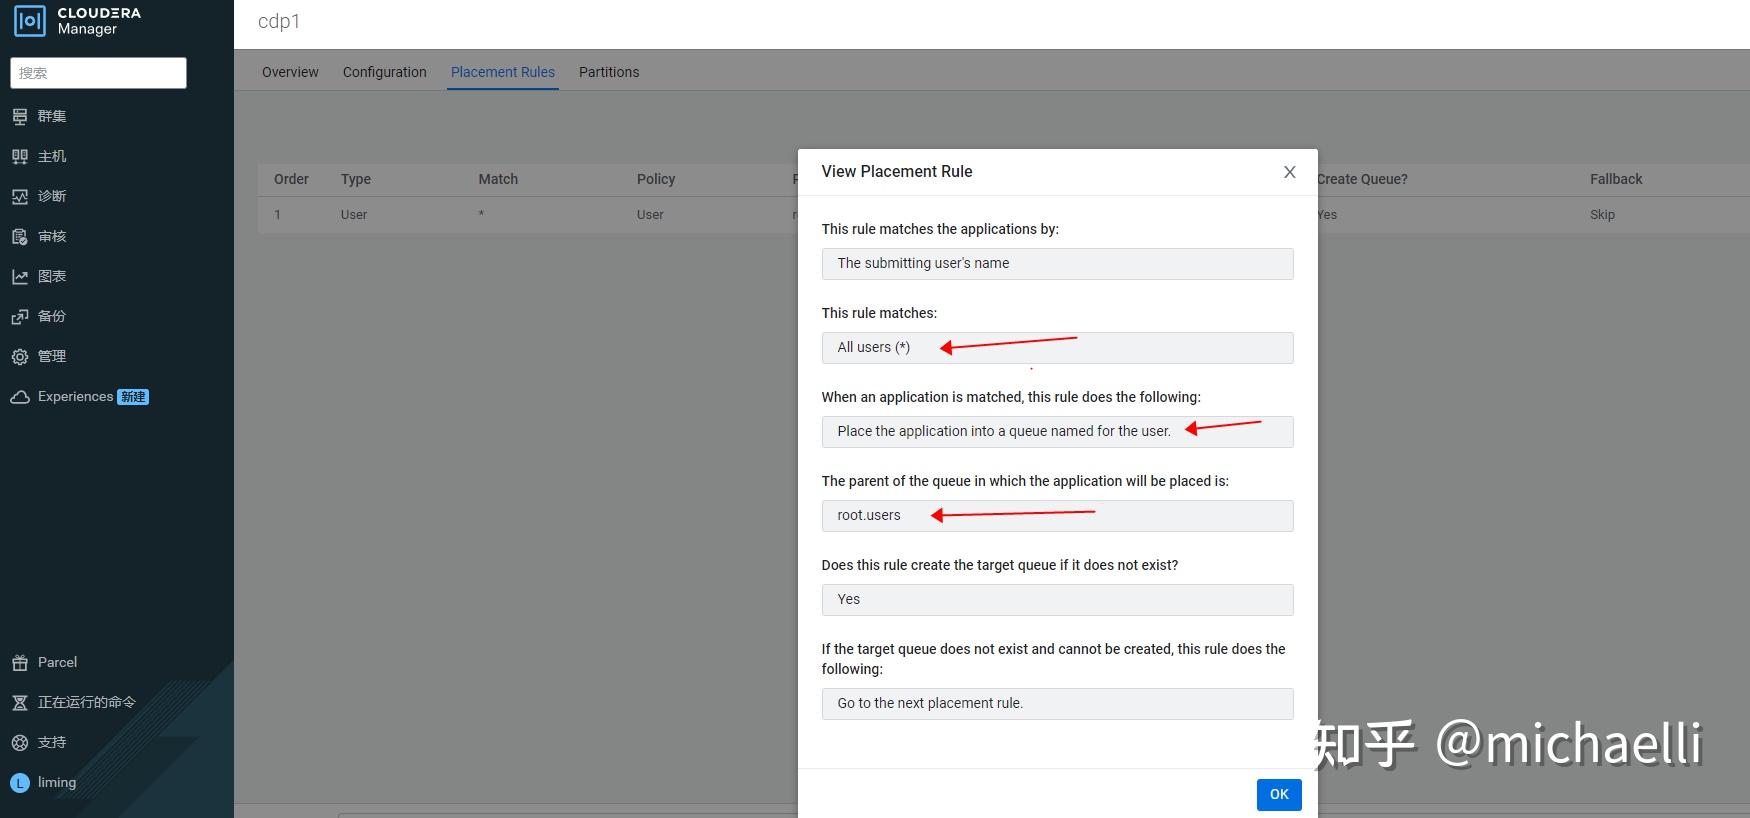Switch to the Overview tab
The image size is (1750, 818).
pos(290,72)
